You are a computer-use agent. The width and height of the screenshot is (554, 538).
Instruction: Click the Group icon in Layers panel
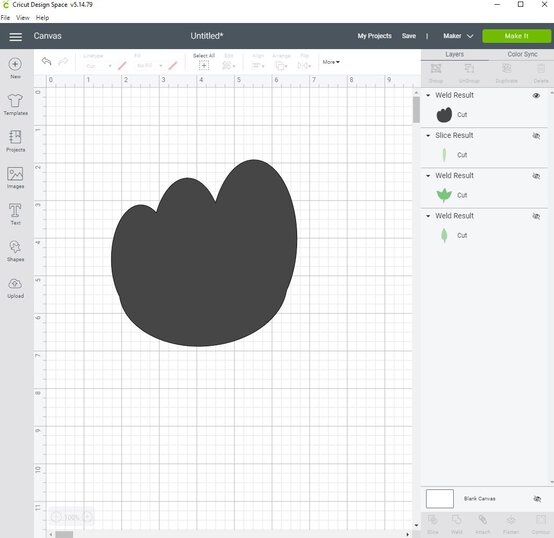pyautogui.click(x=436, y=69)
